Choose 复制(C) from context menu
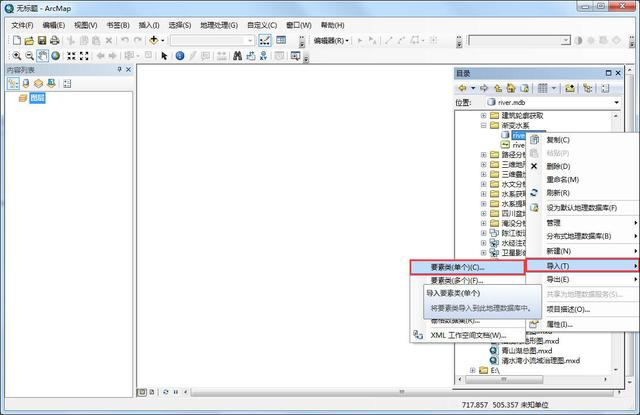Screen dimensions: 640x415 pos(582,140)
